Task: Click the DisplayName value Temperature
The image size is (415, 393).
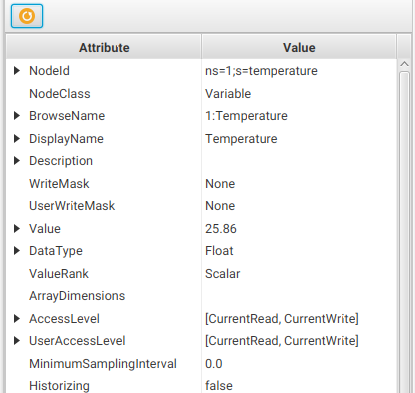Action: tap(241, 139)
